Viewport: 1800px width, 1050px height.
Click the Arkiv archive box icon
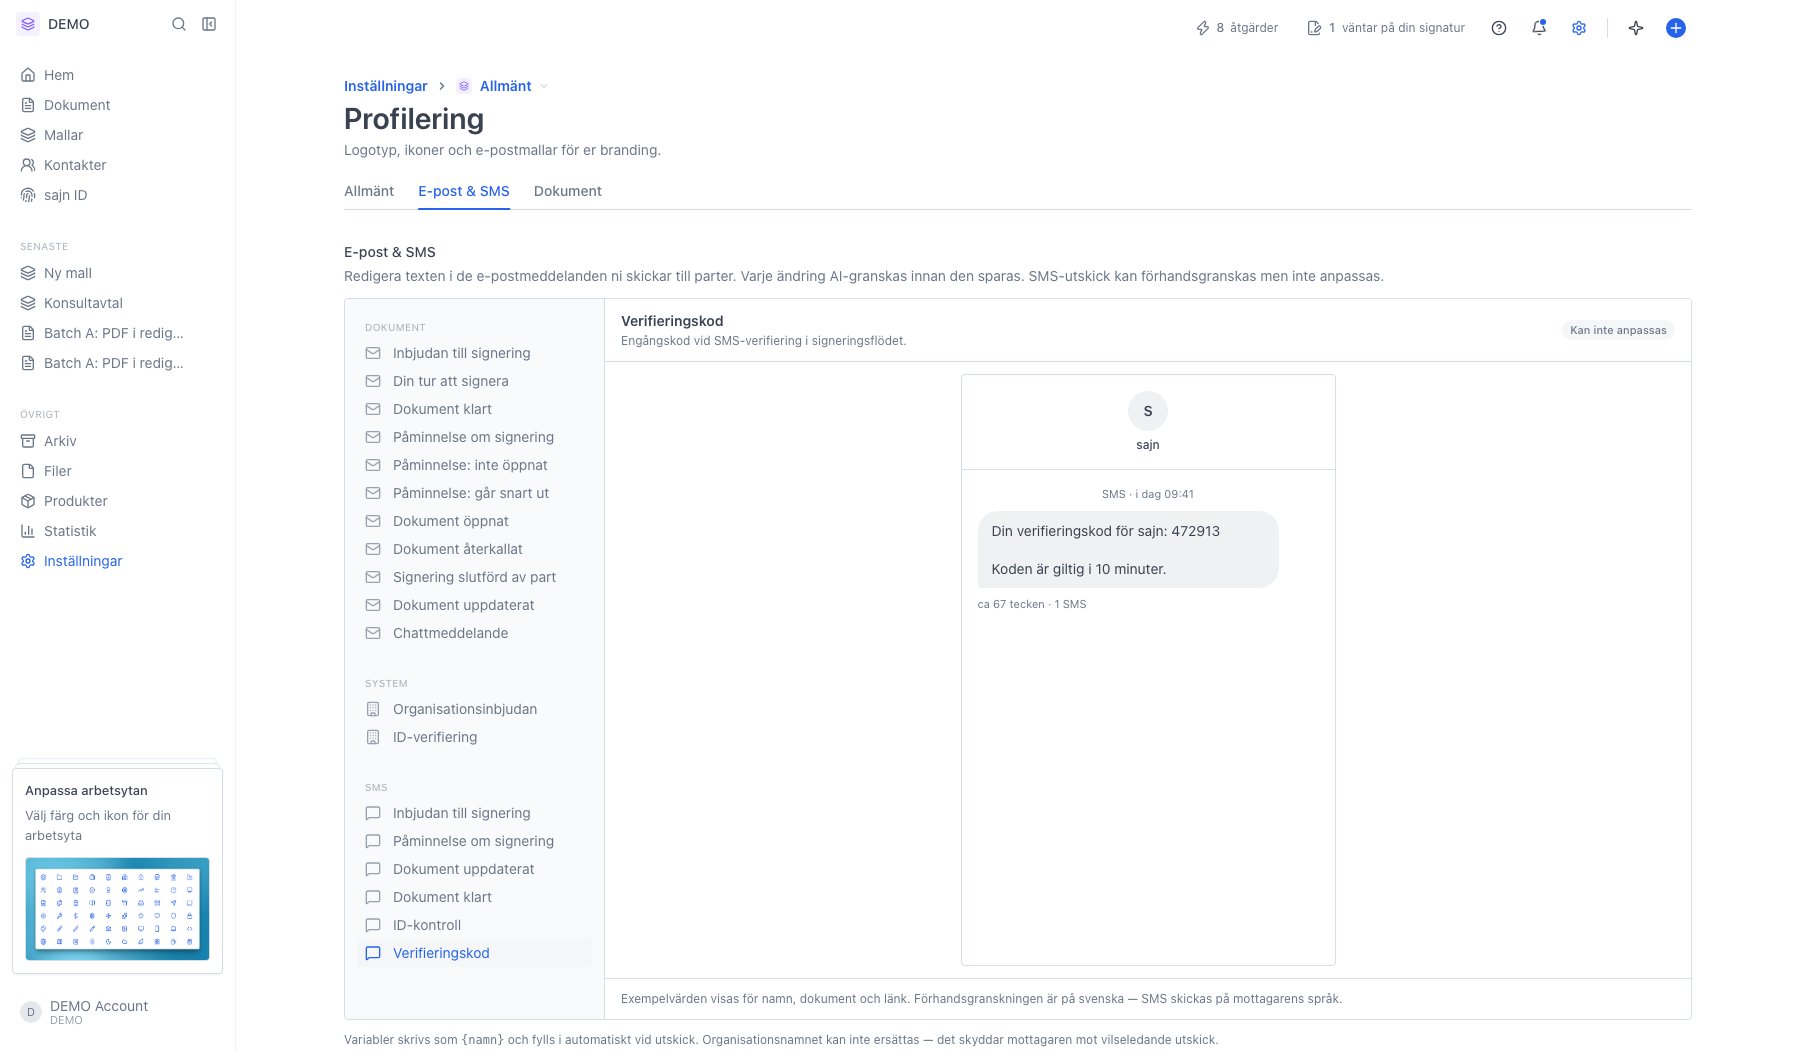tap(28, 441)
